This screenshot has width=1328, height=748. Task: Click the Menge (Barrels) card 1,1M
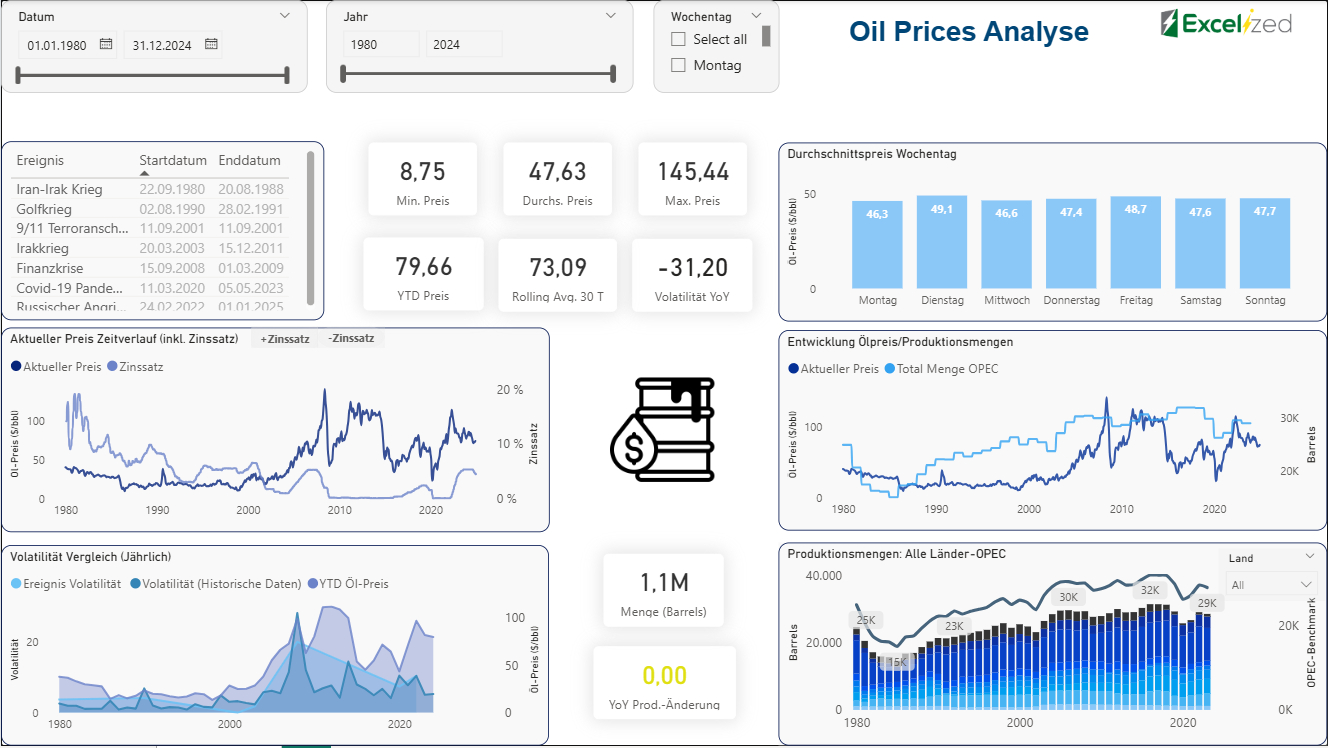pos(663,591)
